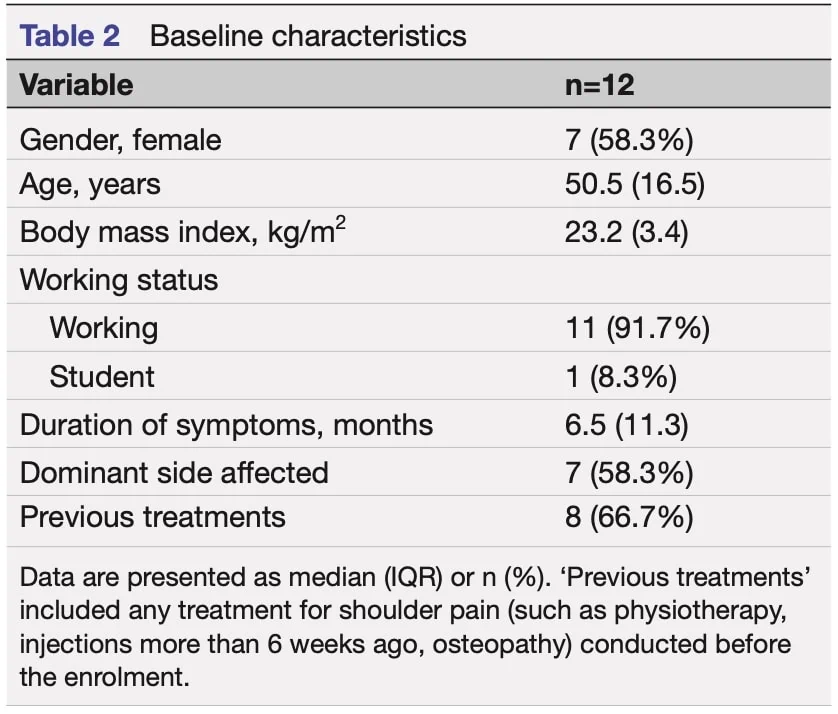Viewport: 838px width, 714px height.
Task: Select the 'Gender, female' row label
Action: coord(120,140)
